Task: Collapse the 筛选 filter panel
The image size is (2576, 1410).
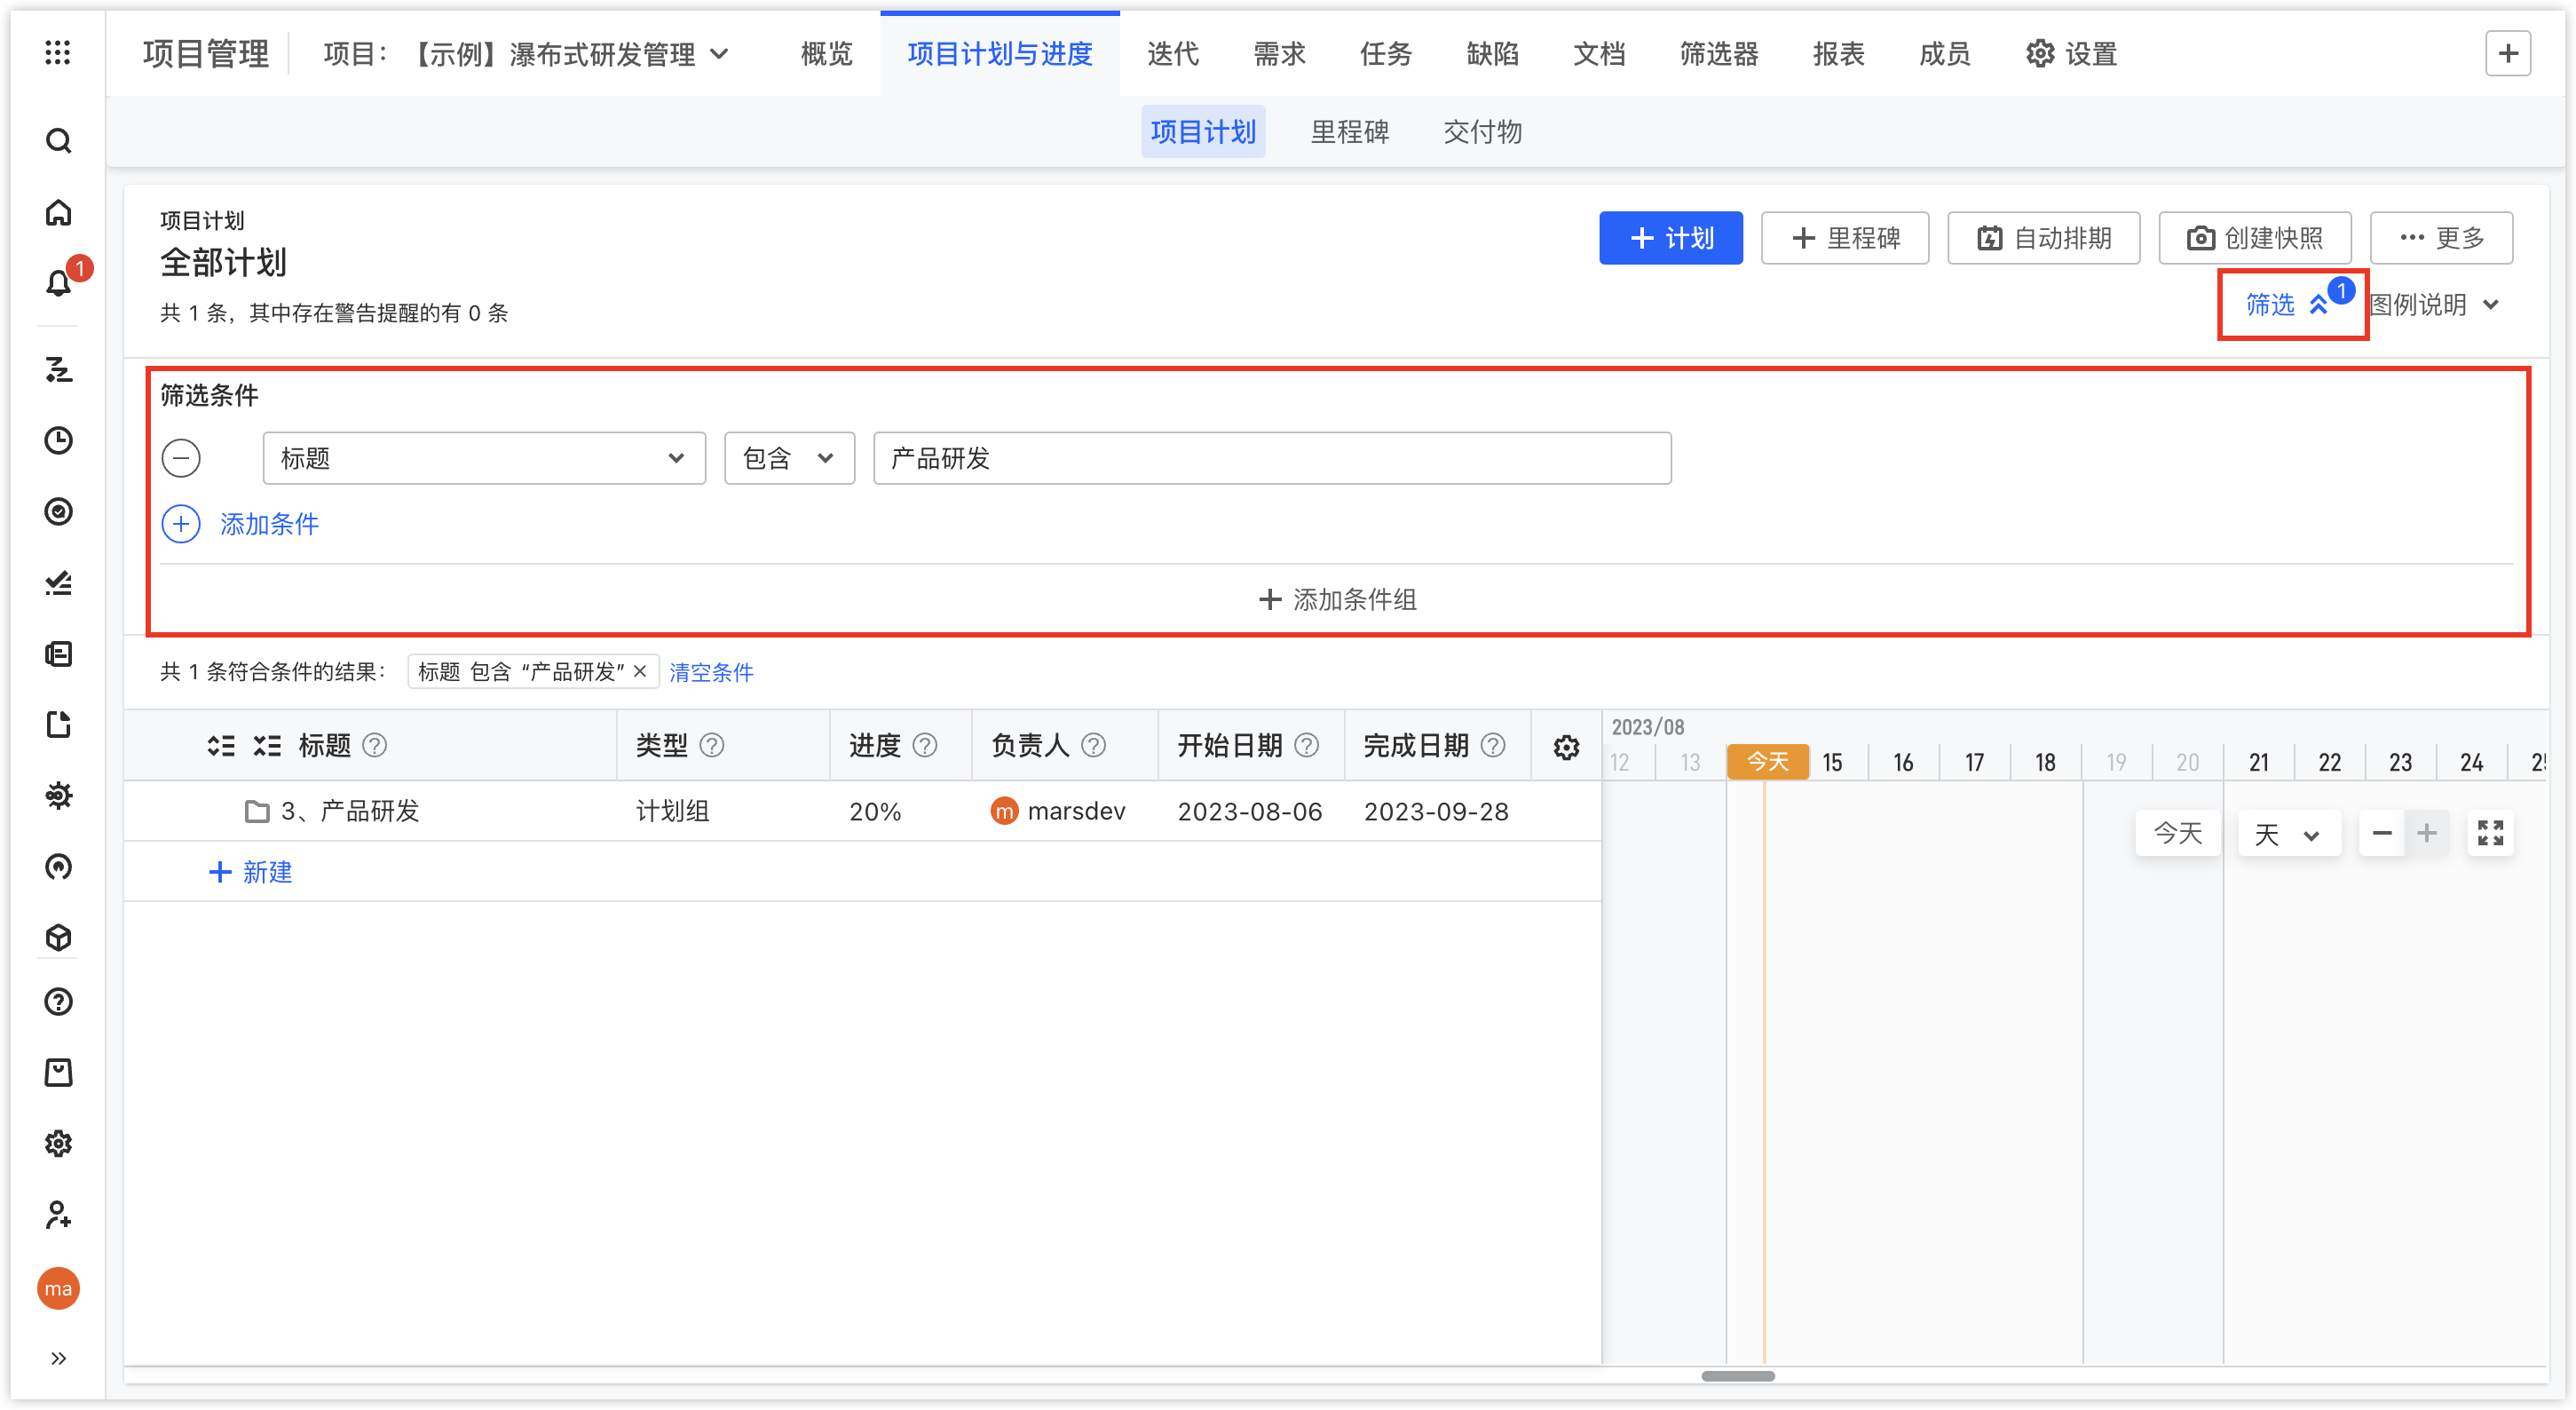Action: 2288,304
